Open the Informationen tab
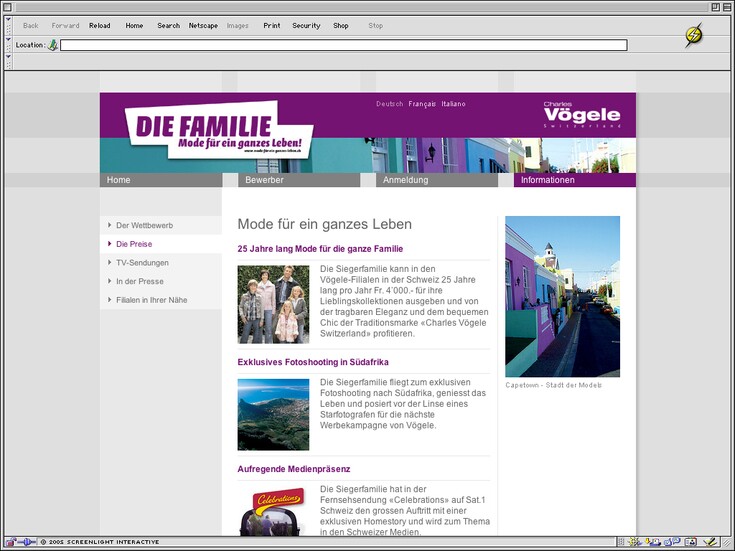This screenshot has width=735, height=551. click(575, 180)
